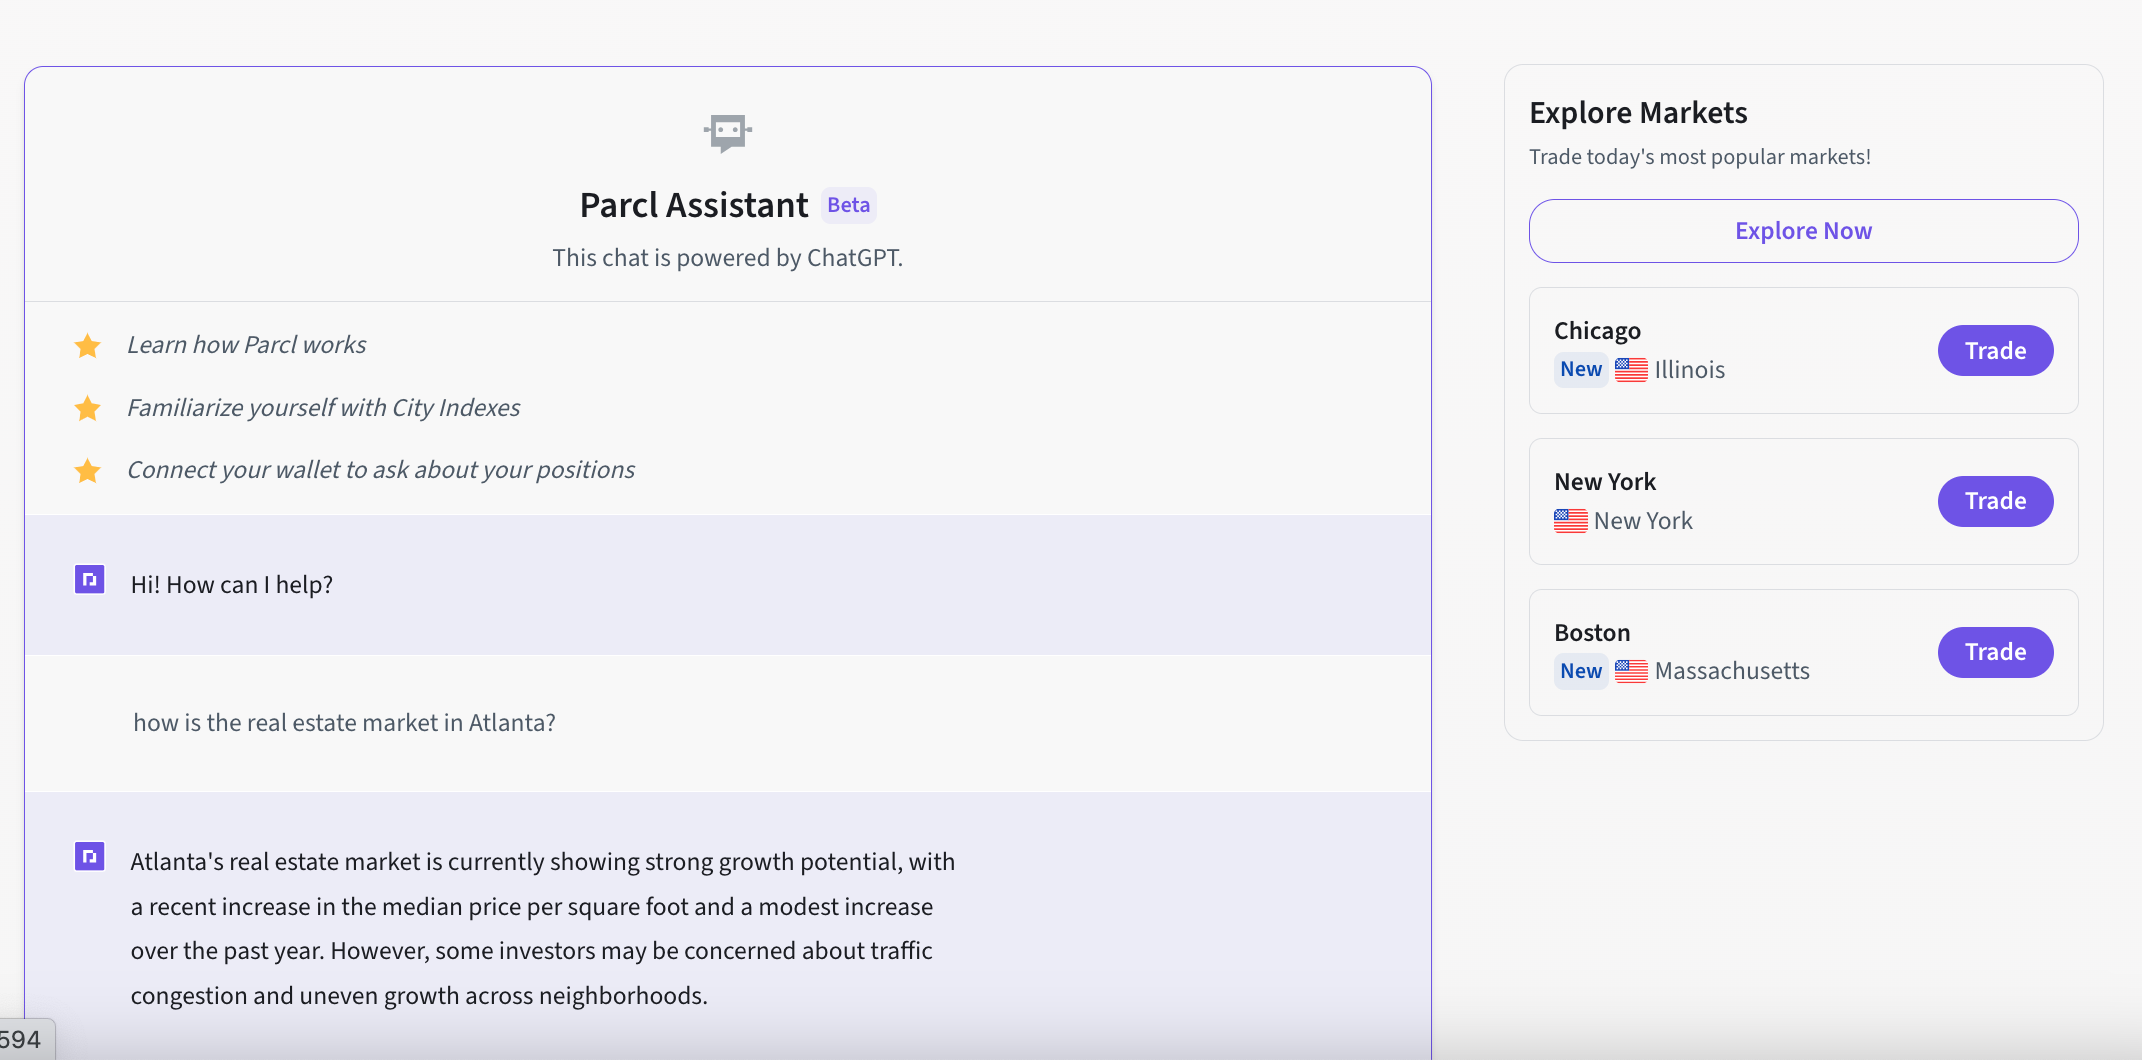Screen dimensions: 2142x1060
Task: Select the suggestion Learn how Parcl works
Action: 246,345
